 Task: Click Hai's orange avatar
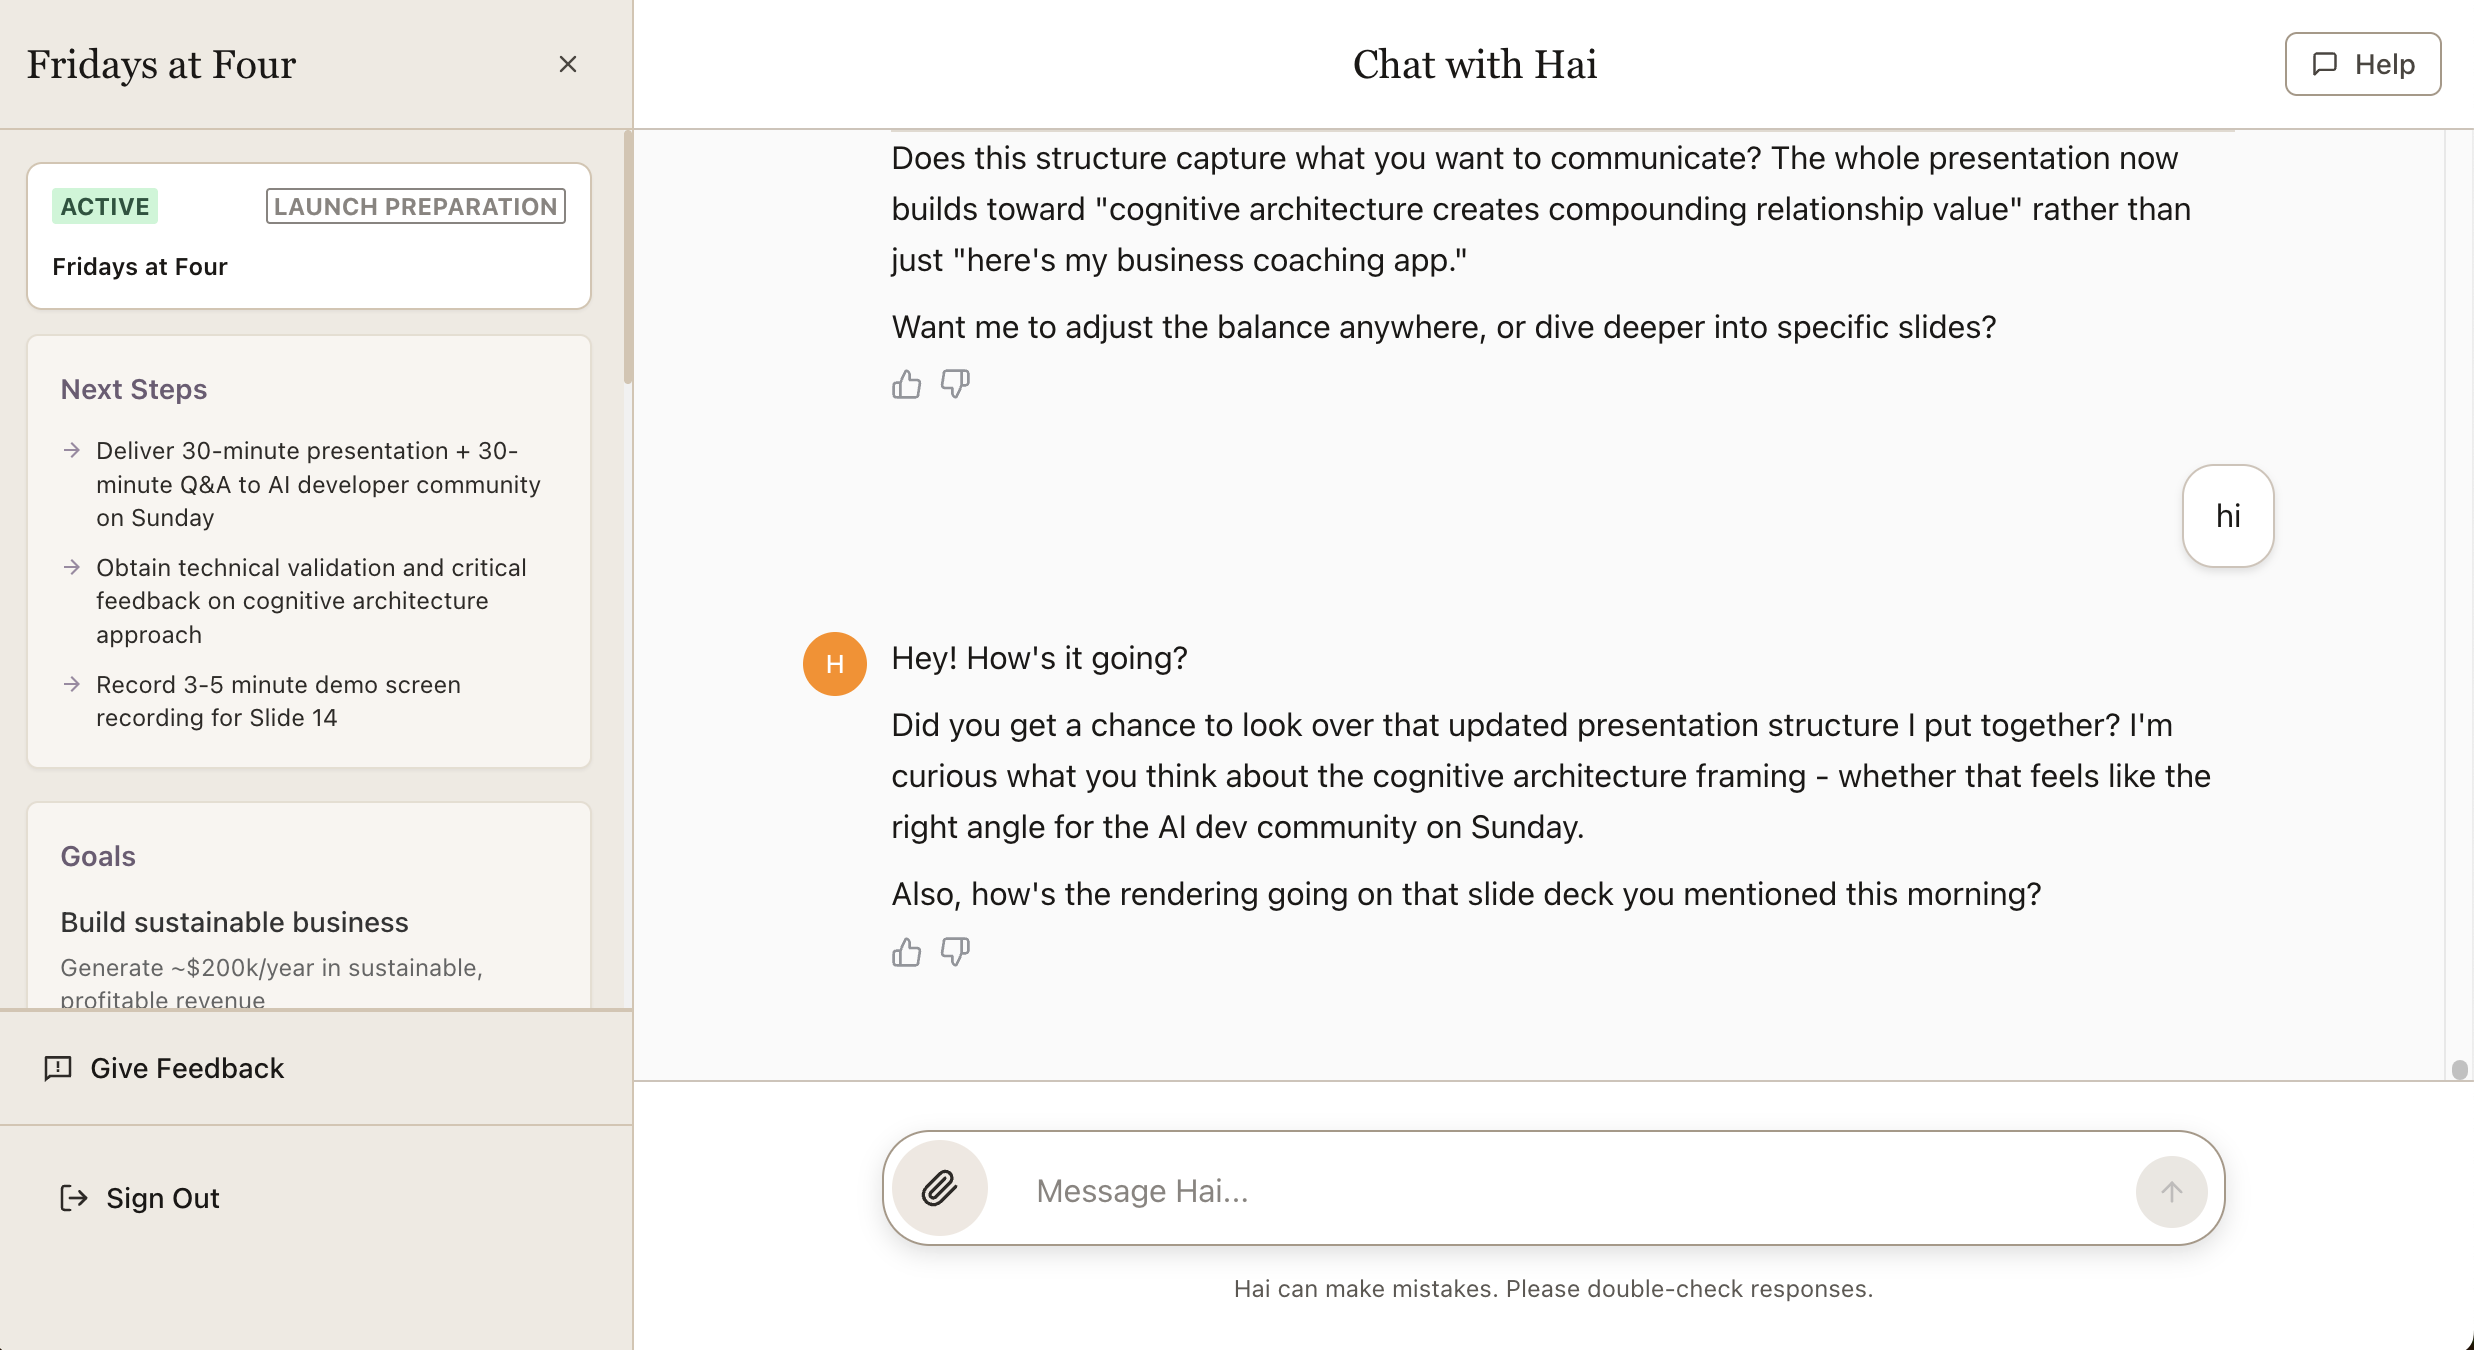(834, 663)
